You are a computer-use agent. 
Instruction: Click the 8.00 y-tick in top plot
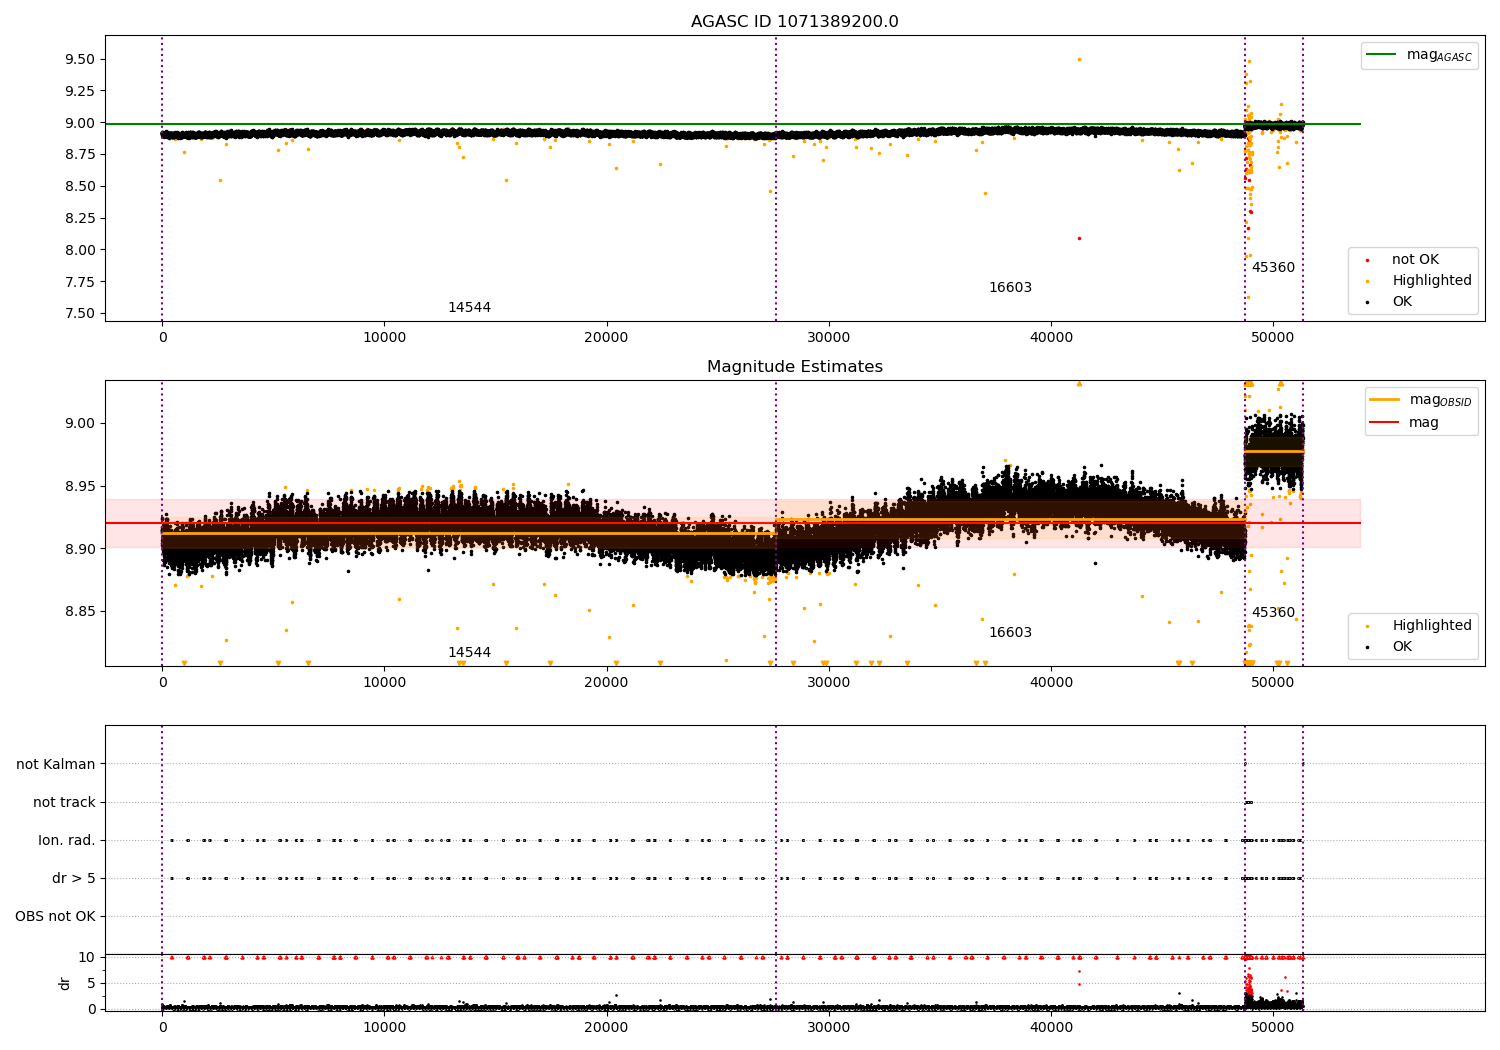pos(80,251)
